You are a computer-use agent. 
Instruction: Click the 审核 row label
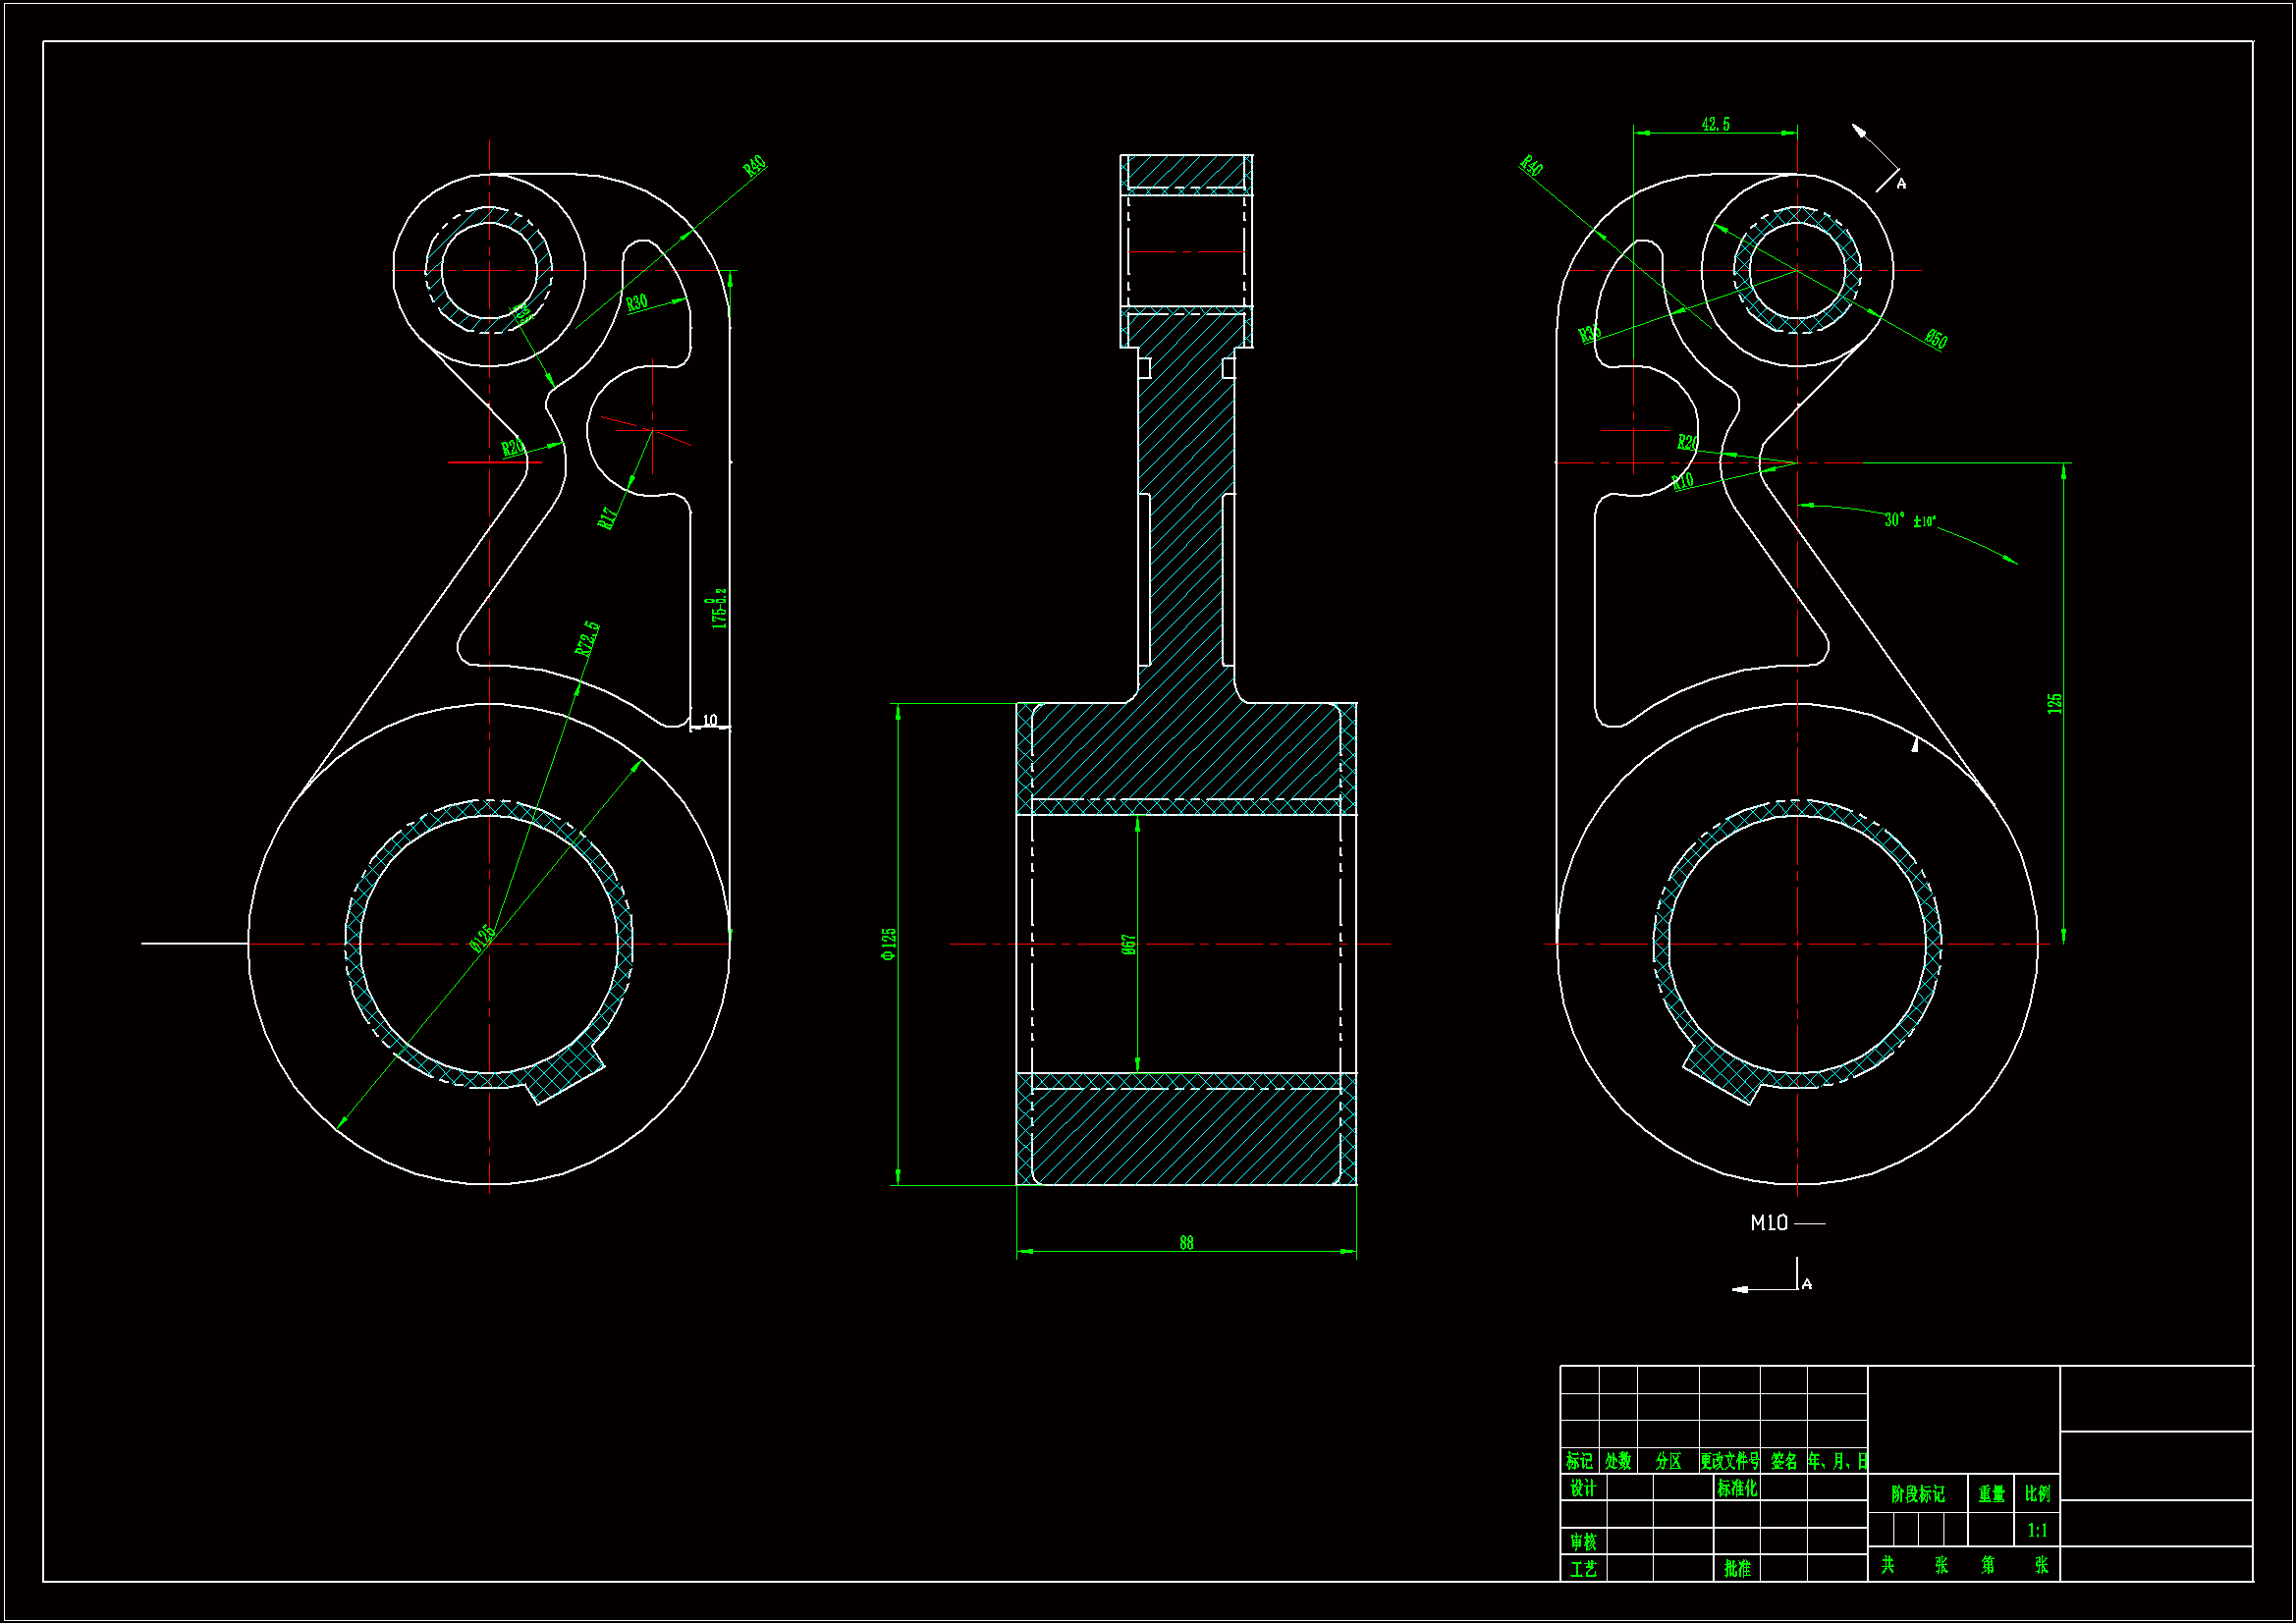pyautogui.click(x=1583, y=1542)
